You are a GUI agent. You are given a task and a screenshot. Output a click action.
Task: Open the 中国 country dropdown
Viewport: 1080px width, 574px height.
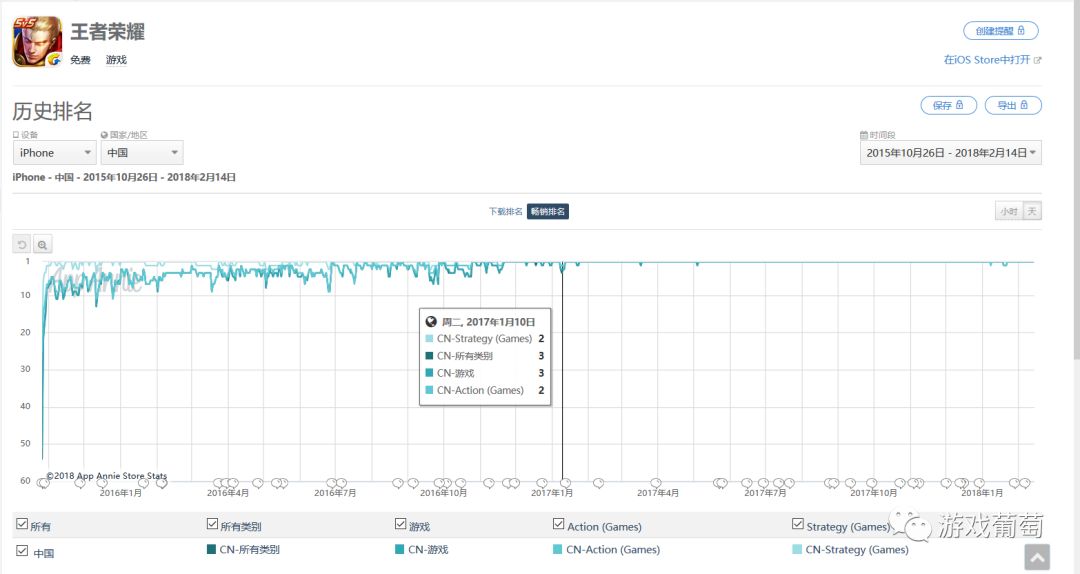coord(142,153)
